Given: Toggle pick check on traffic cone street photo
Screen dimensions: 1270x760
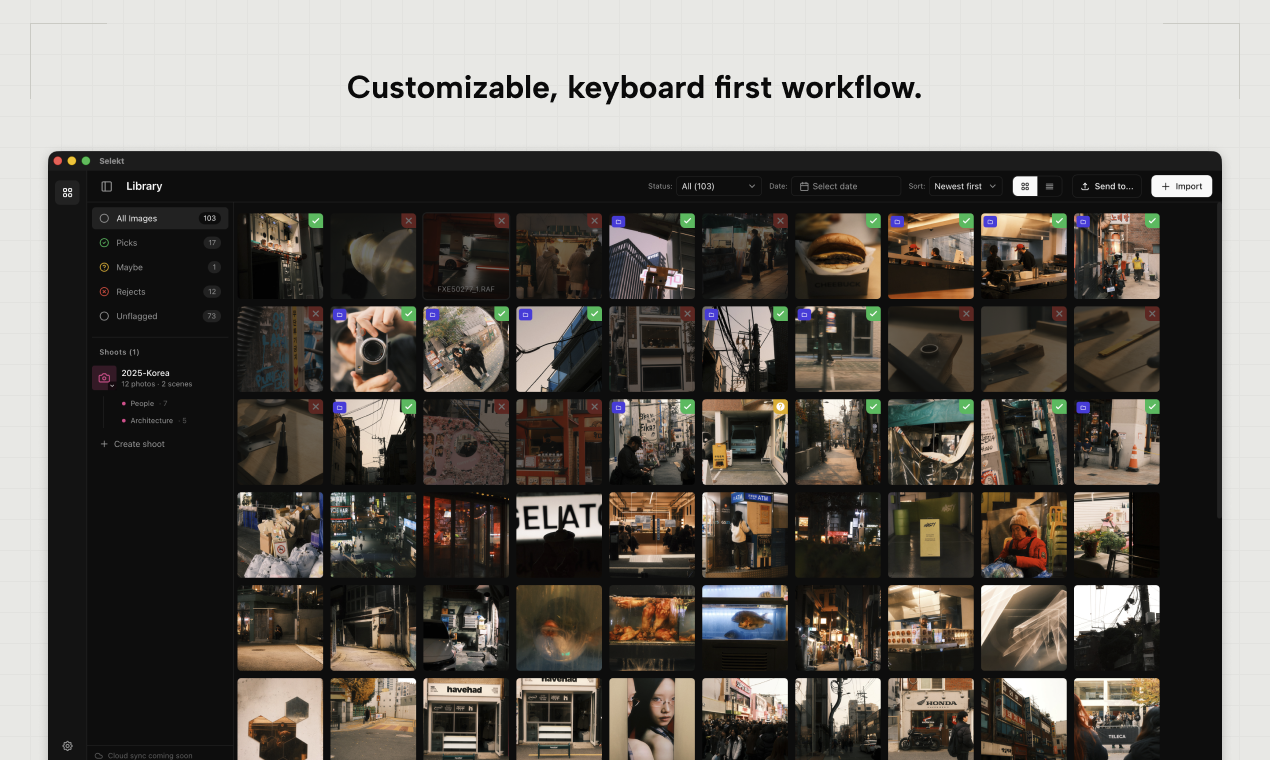Looking at the screenshot, I should (1152, 407).
